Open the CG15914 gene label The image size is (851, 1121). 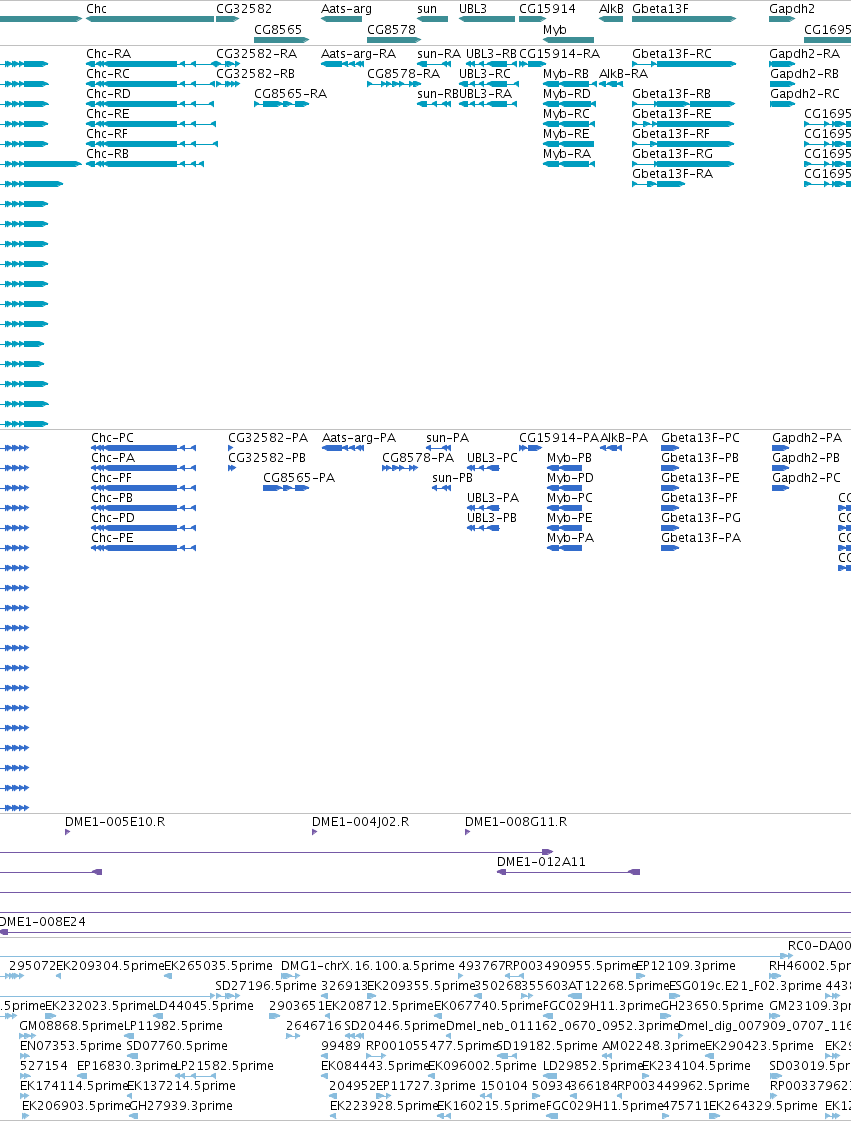pos(547,9)
